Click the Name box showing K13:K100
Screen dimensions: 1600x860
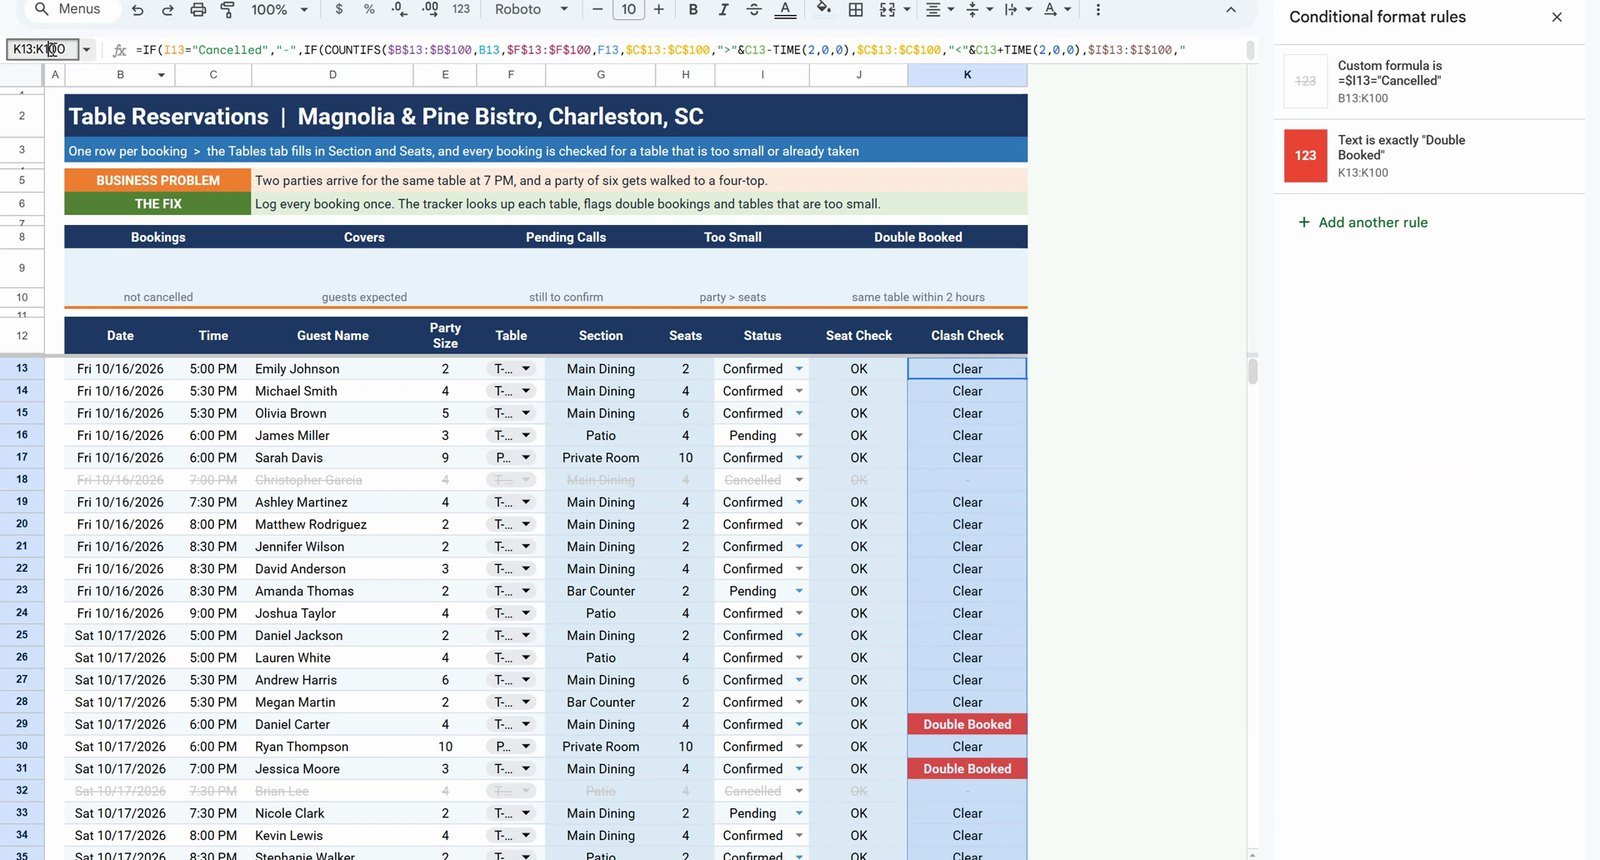42,49
